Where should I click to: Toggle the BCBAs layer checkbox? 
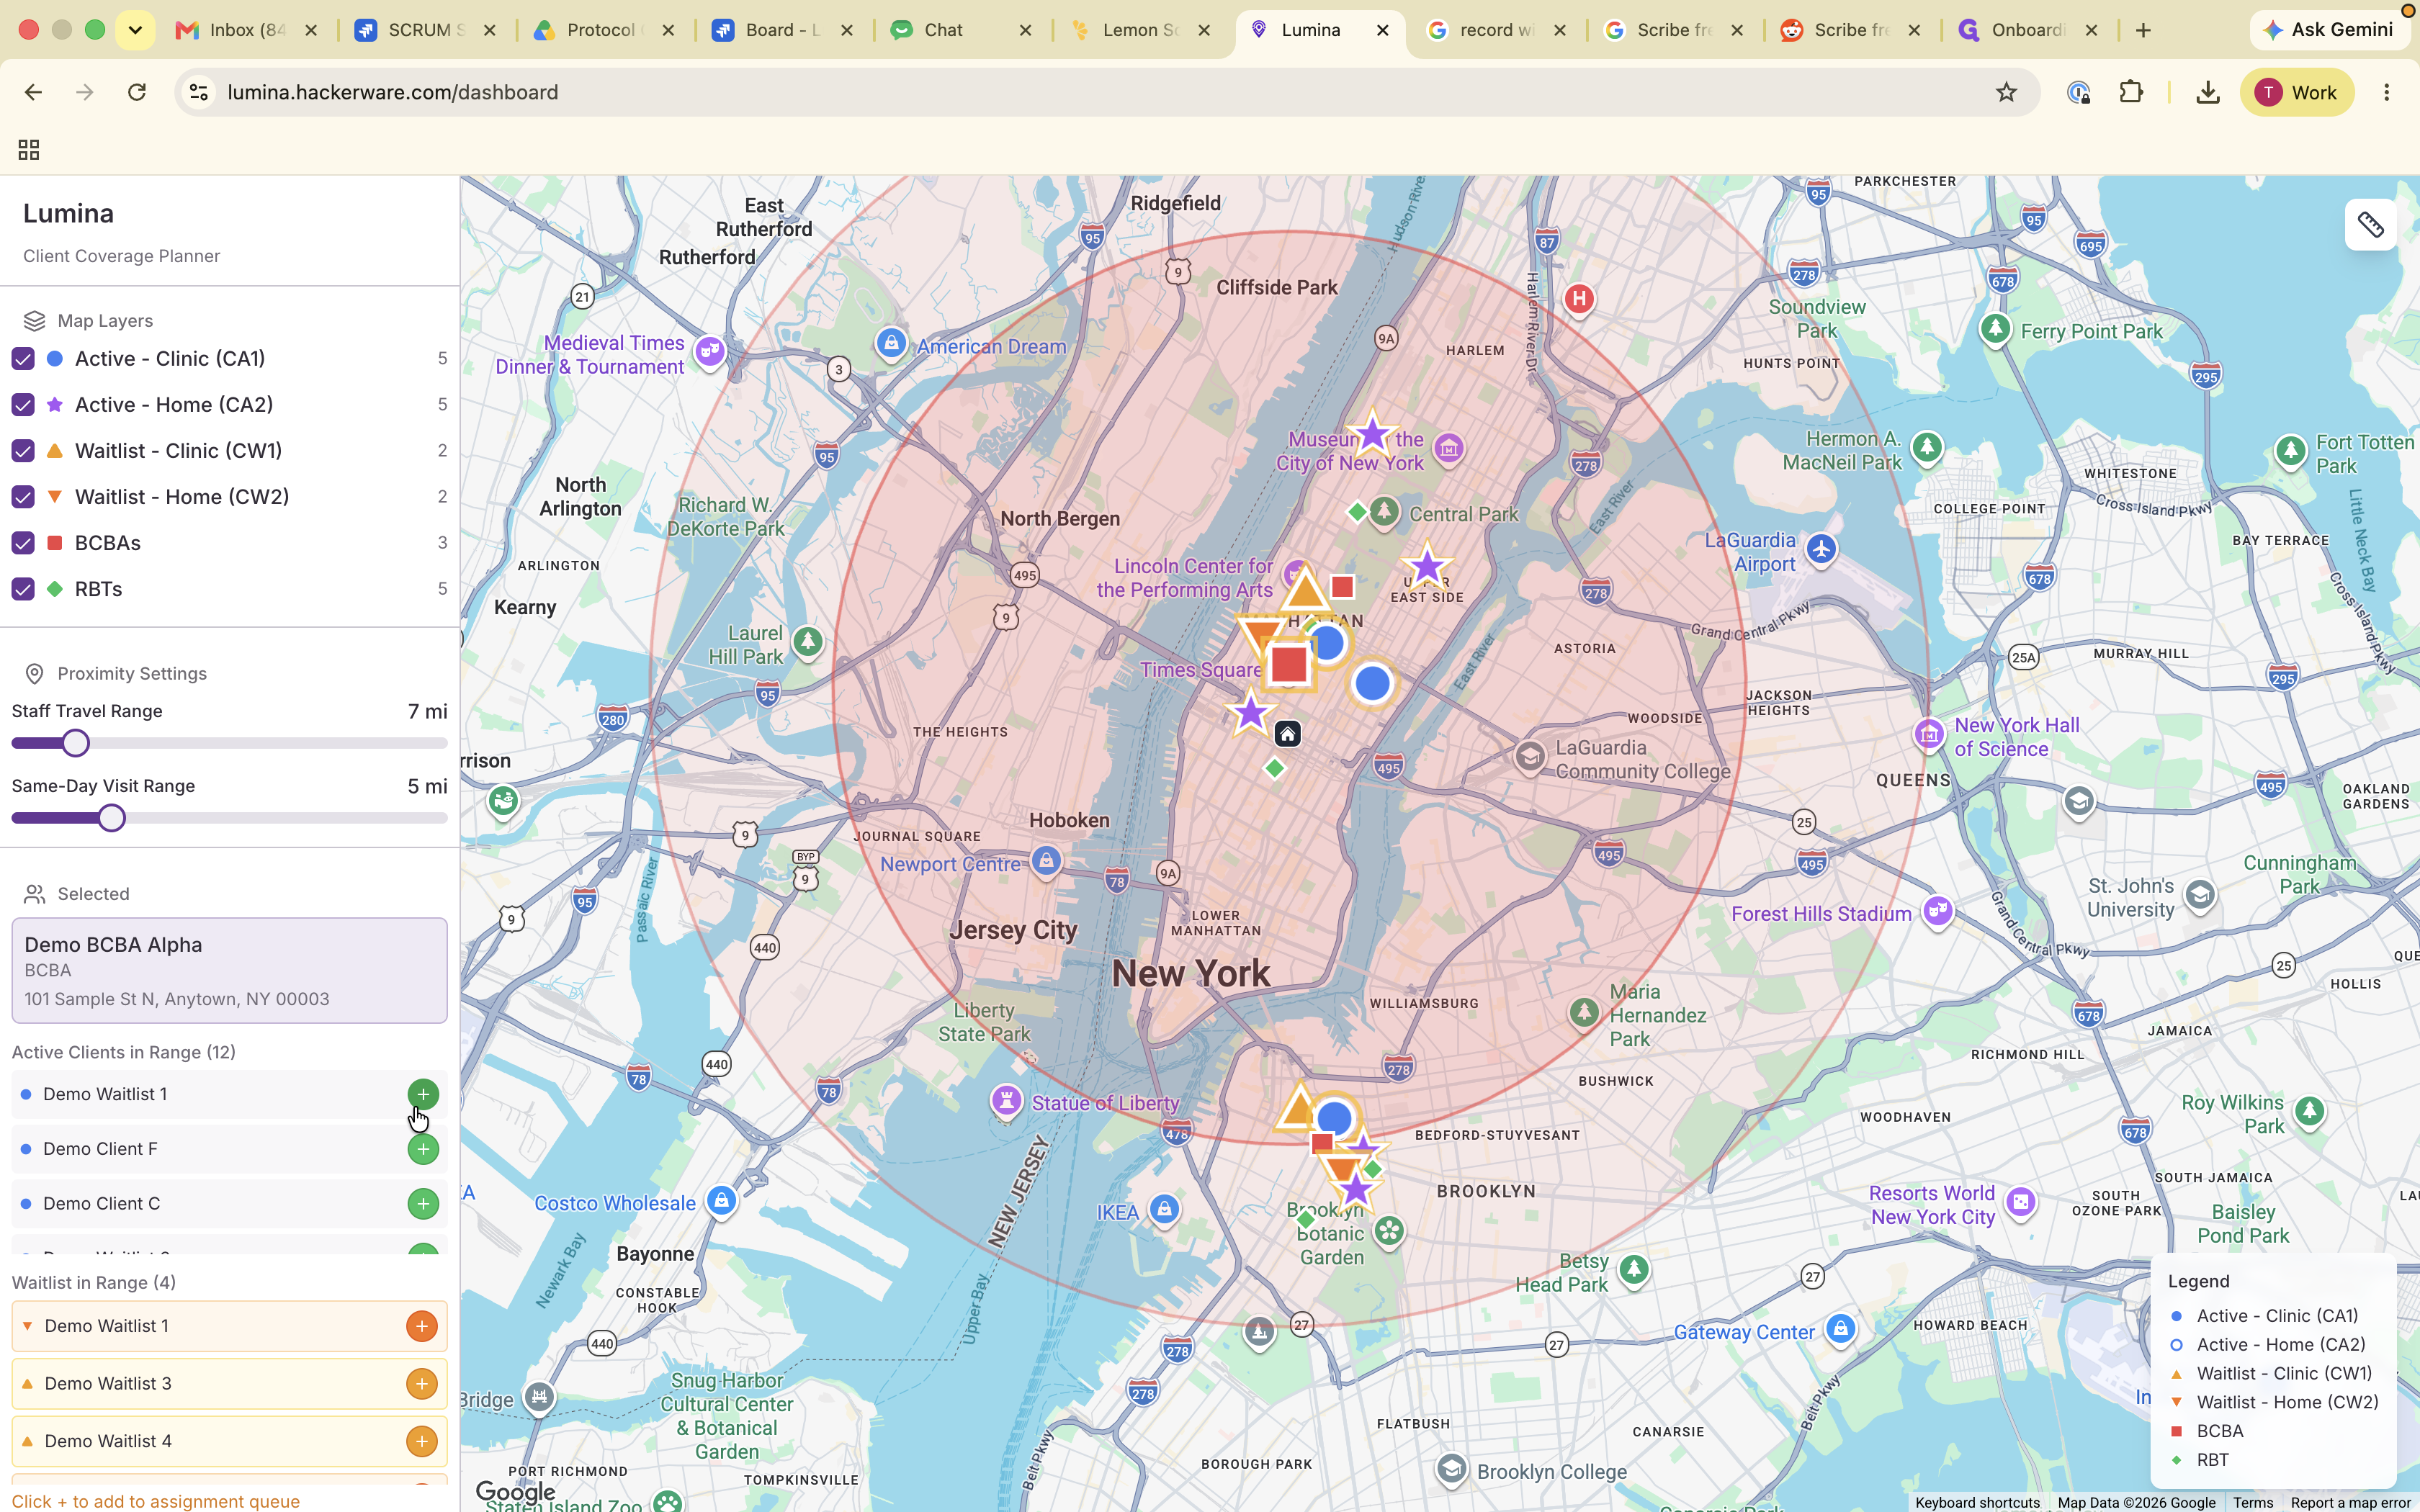pos(23,543)
